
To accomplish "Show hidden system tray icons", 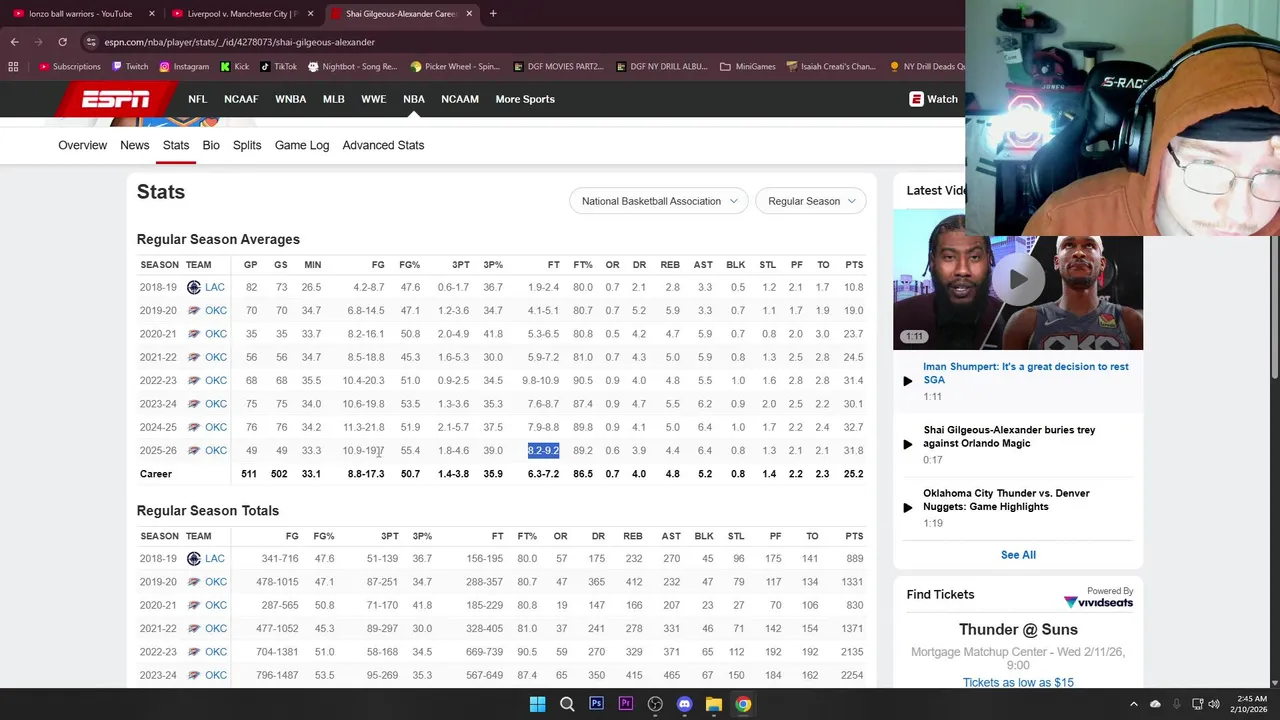I will point(1134,704).
